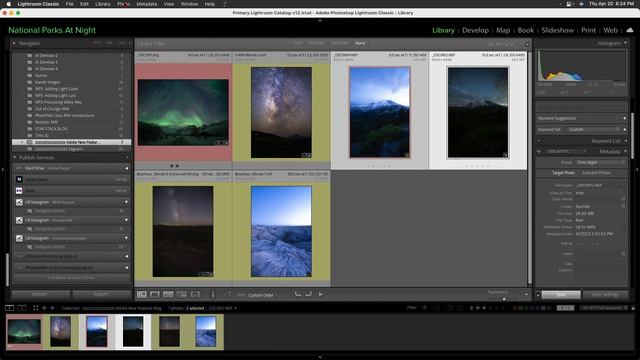Viewport: 640px width, 360px height.
Task: Switch to the Web module
Action: coord(610,30)
